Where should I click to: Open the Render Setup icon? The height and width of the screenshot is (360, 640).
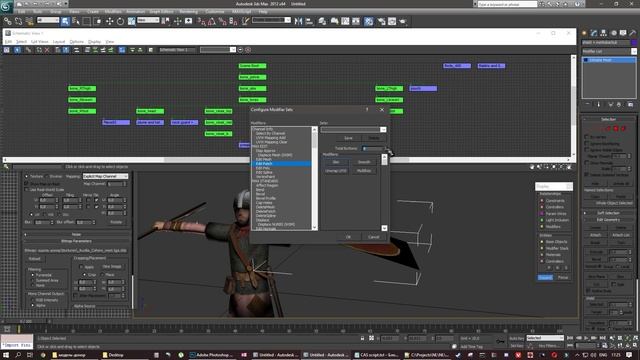coord(381,21)
